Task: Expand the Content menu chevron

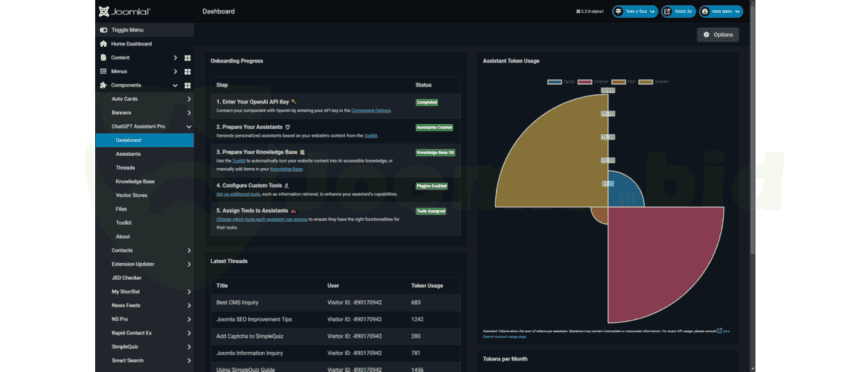Action: click(x=175, y=57)
